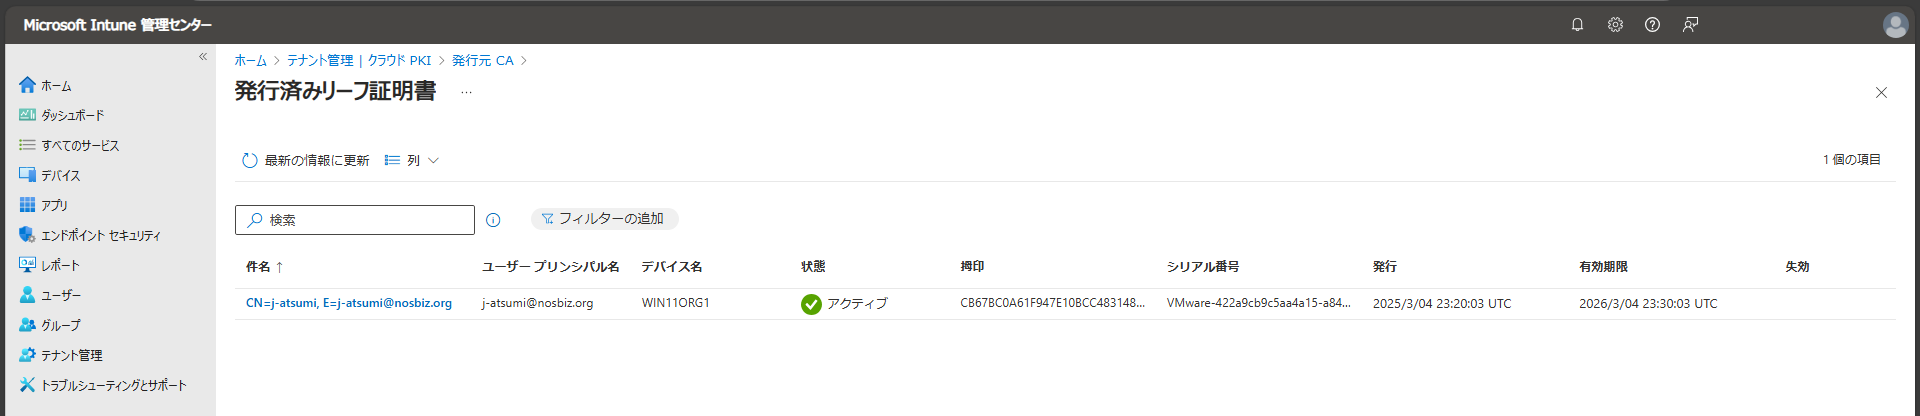Close the 発行済みリーフ証明書 pane
The width and height of the screenshot is (1920, 416).
1881,93
